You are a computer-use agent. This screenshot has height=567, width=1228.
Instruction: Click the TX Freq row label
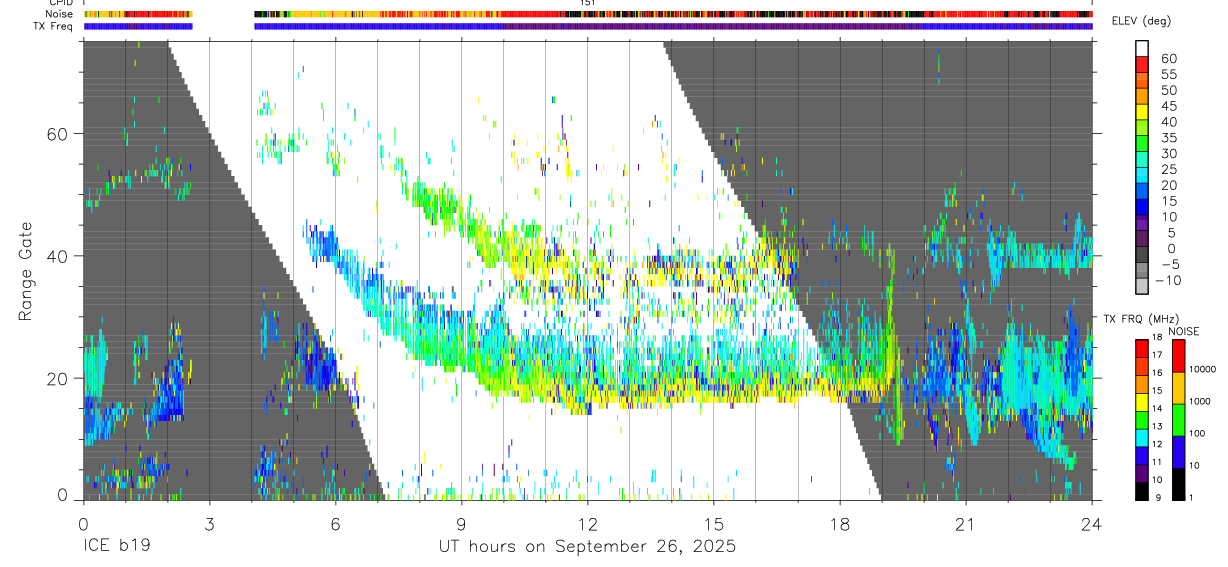click(54, 26)
